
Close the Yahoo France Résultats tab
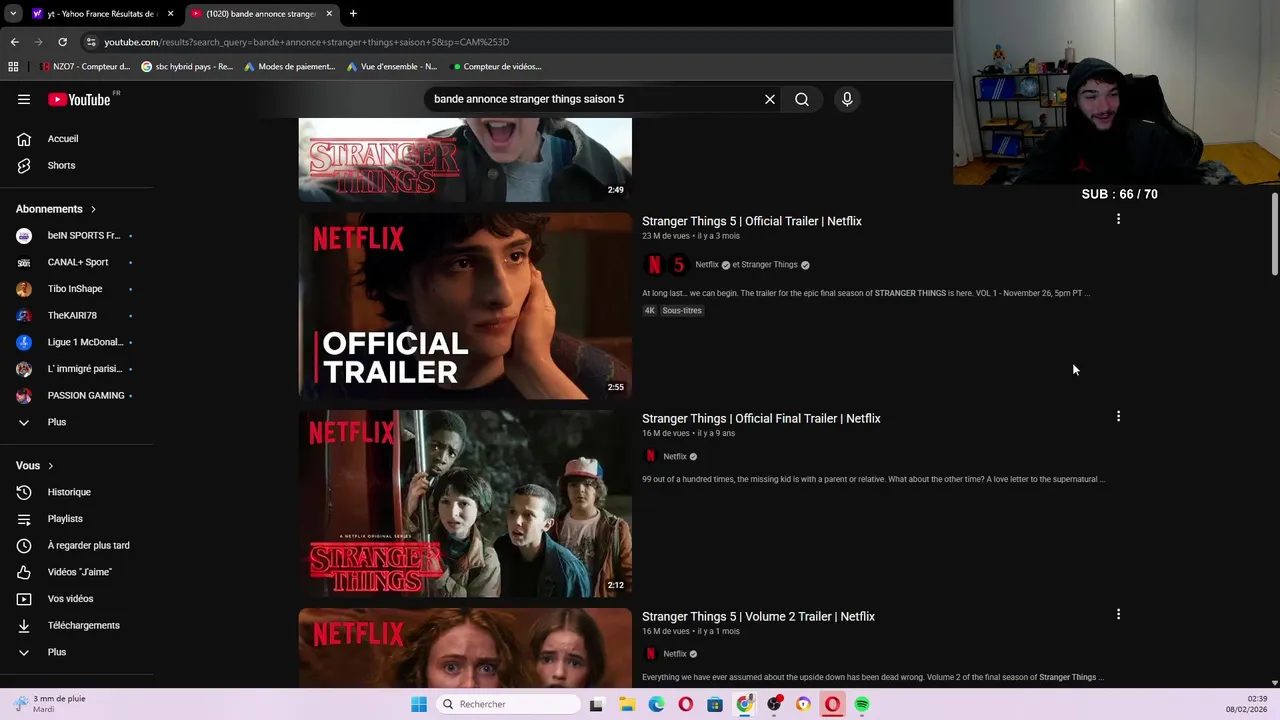click(170, 14)
